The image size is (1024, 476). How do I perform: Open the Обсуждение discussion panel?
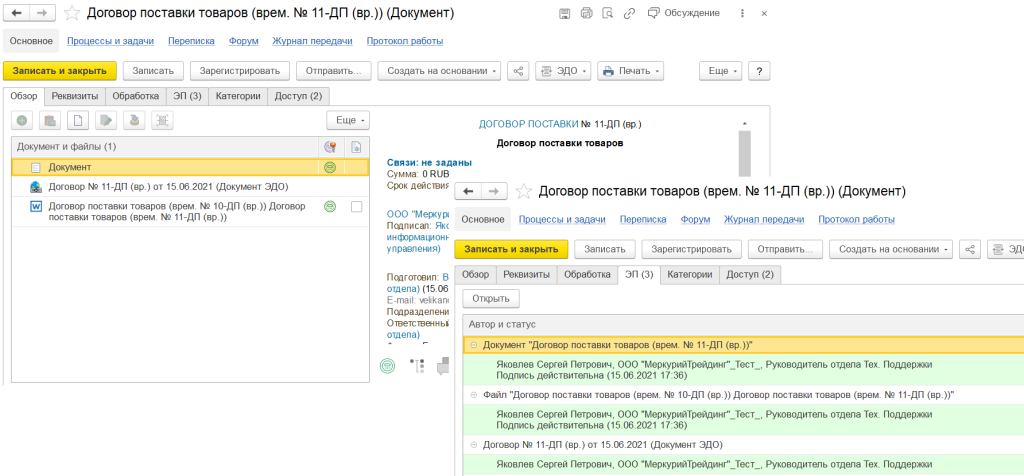pyautogui.click(x=684, y=13)
